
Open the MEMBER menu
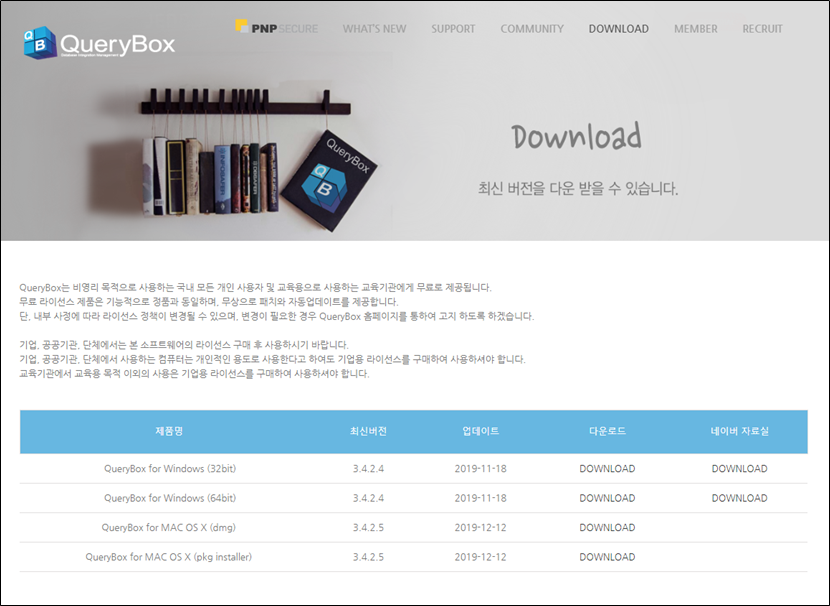coord(696,29)
